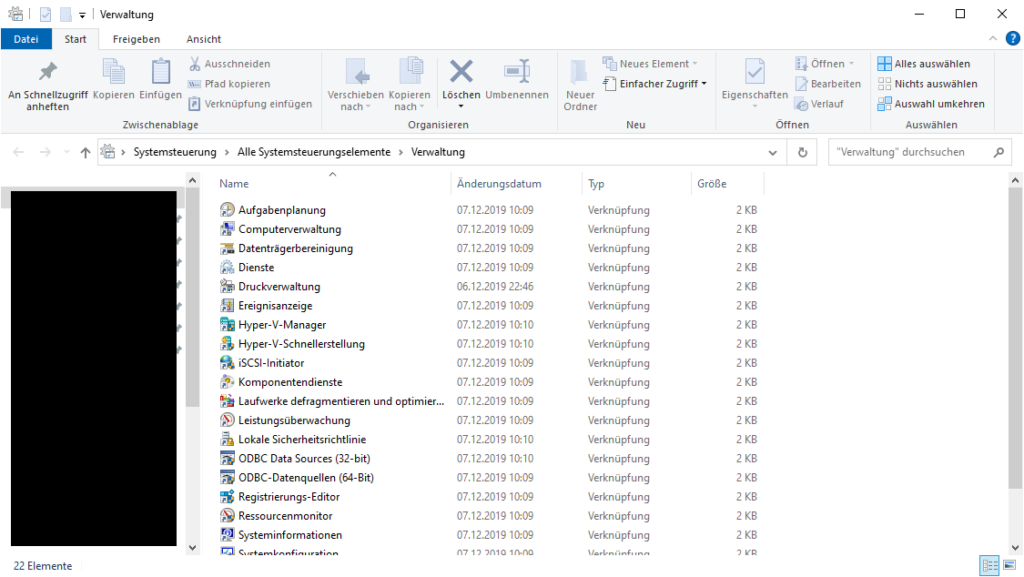The width and height of the screenshot is (1024, 577).
Task: Click the Hyper-V-Schnellerstellung icon
Action: [x=227, y=343]
